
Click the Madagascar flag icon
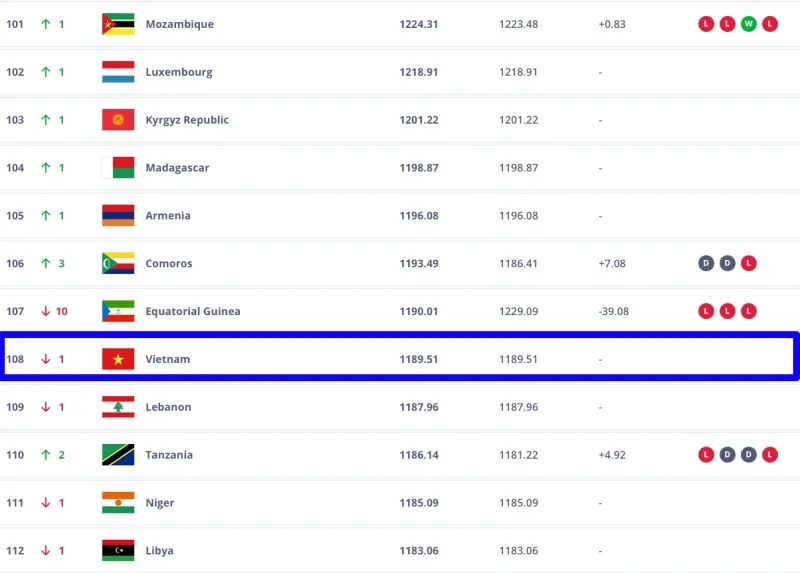pos(118,168)
